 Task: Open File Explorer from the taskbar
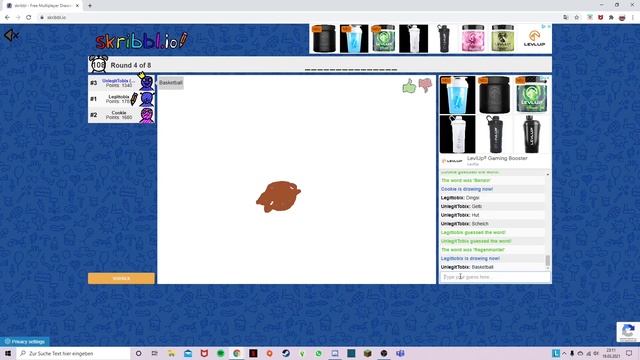(171, 353)
